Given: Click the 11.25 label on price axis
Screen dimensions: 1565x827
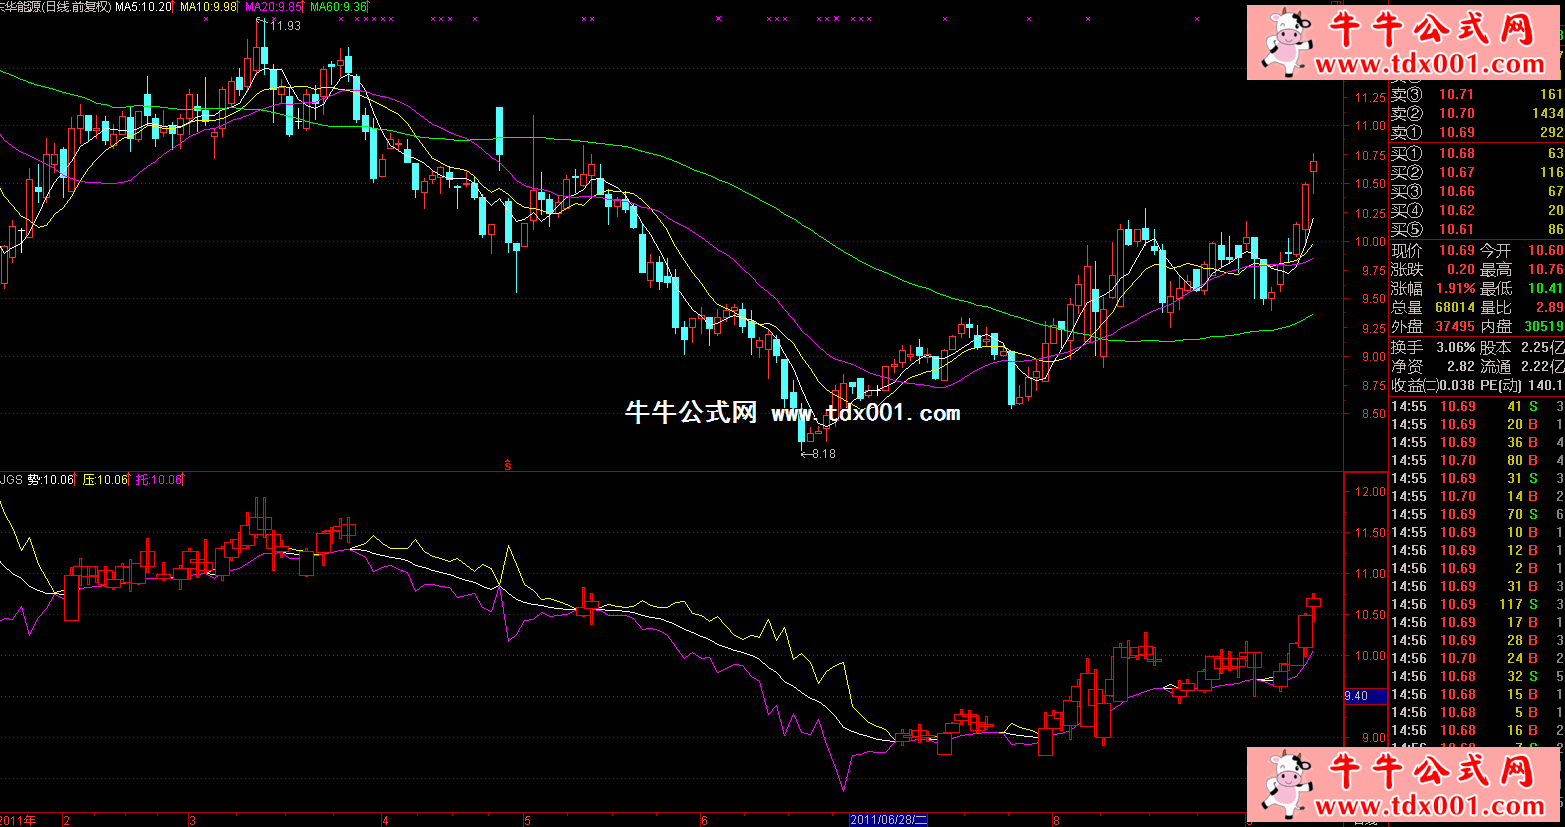Looking at the screenshot, I should coord(1370,98).
